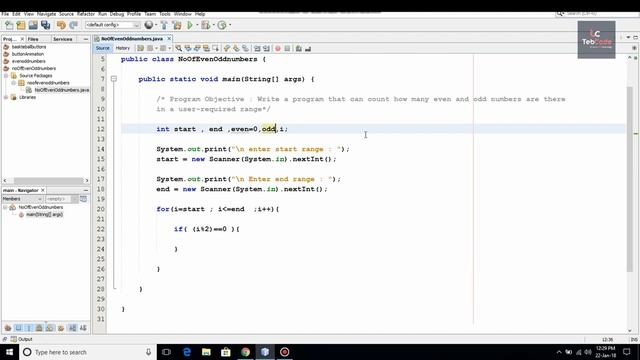
Task: Click the Windows search box
Action: point(88,352)
